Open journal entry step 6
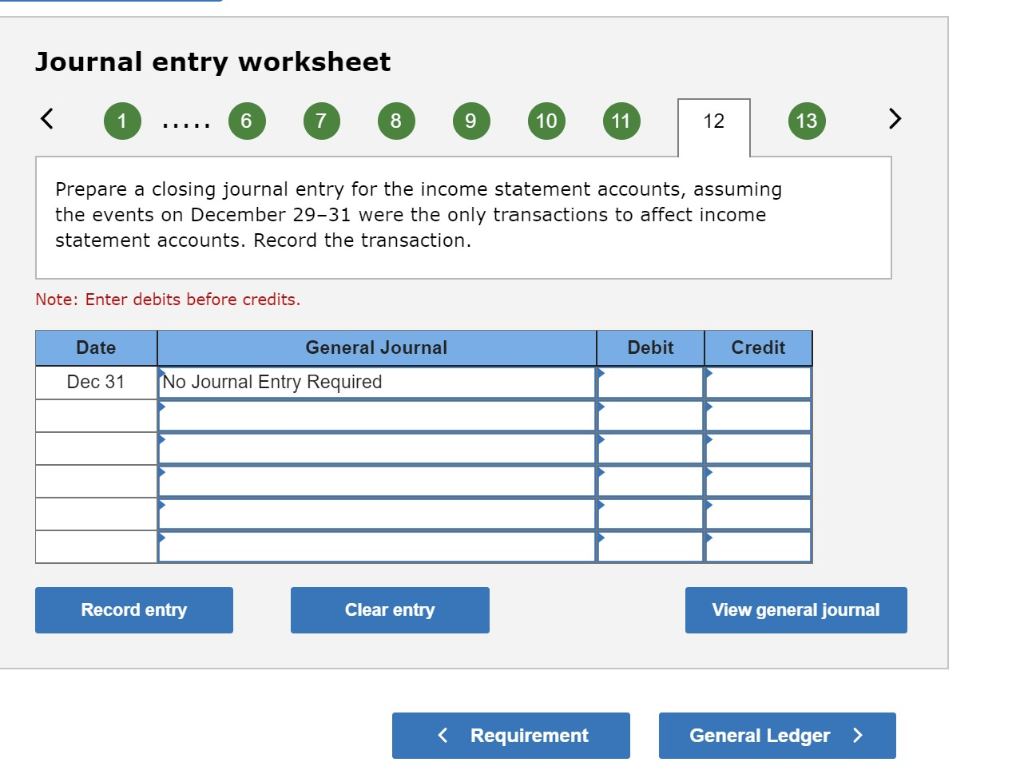The image size is (1024, 778). click(247, 121)
